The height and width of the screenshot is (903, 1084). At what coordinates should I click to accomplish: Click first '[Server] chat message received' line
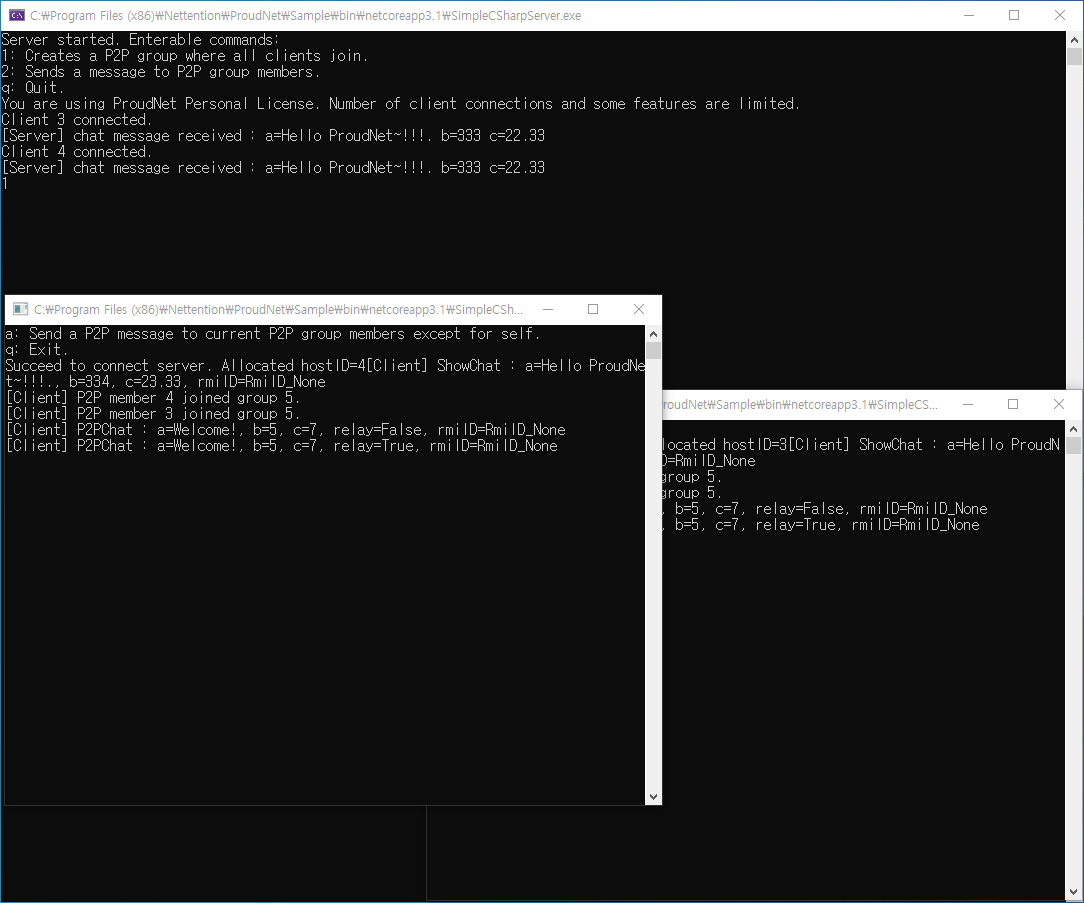[x=273, y=136]
